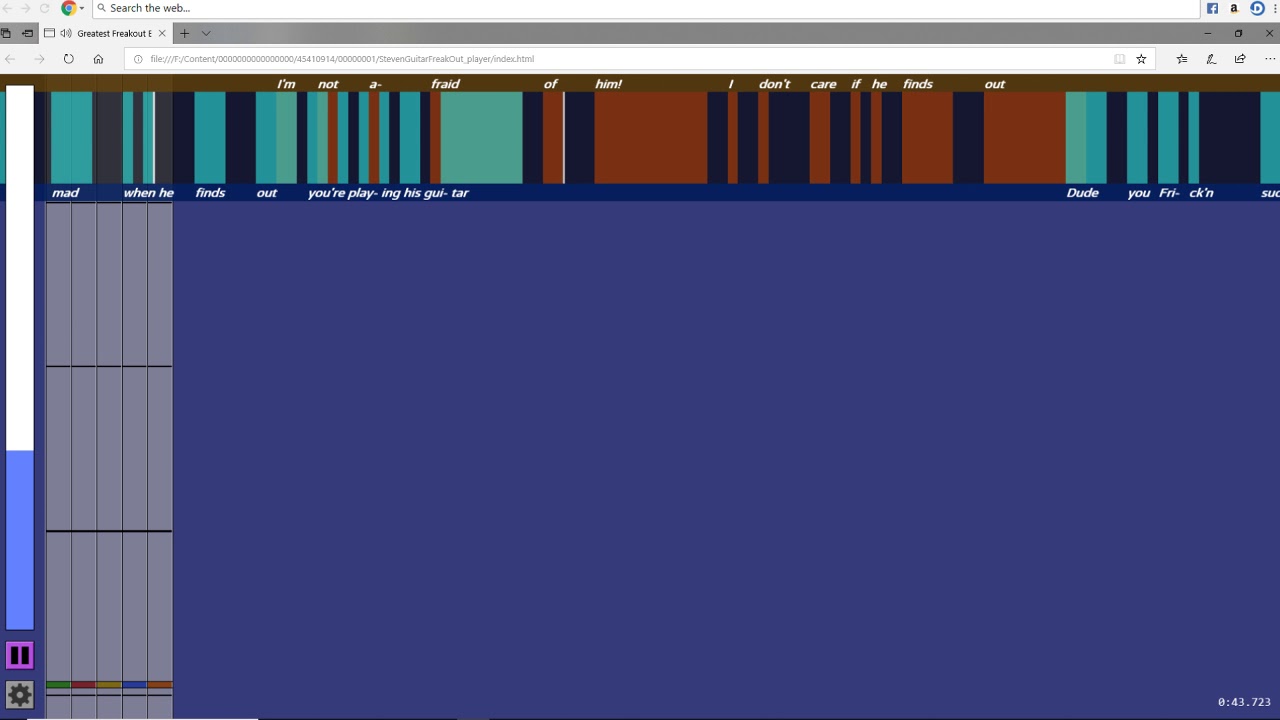The width and height of the screenshot is (1280, 720).
Task: Click the Search the web field
Action: click(x=646, y=8)
